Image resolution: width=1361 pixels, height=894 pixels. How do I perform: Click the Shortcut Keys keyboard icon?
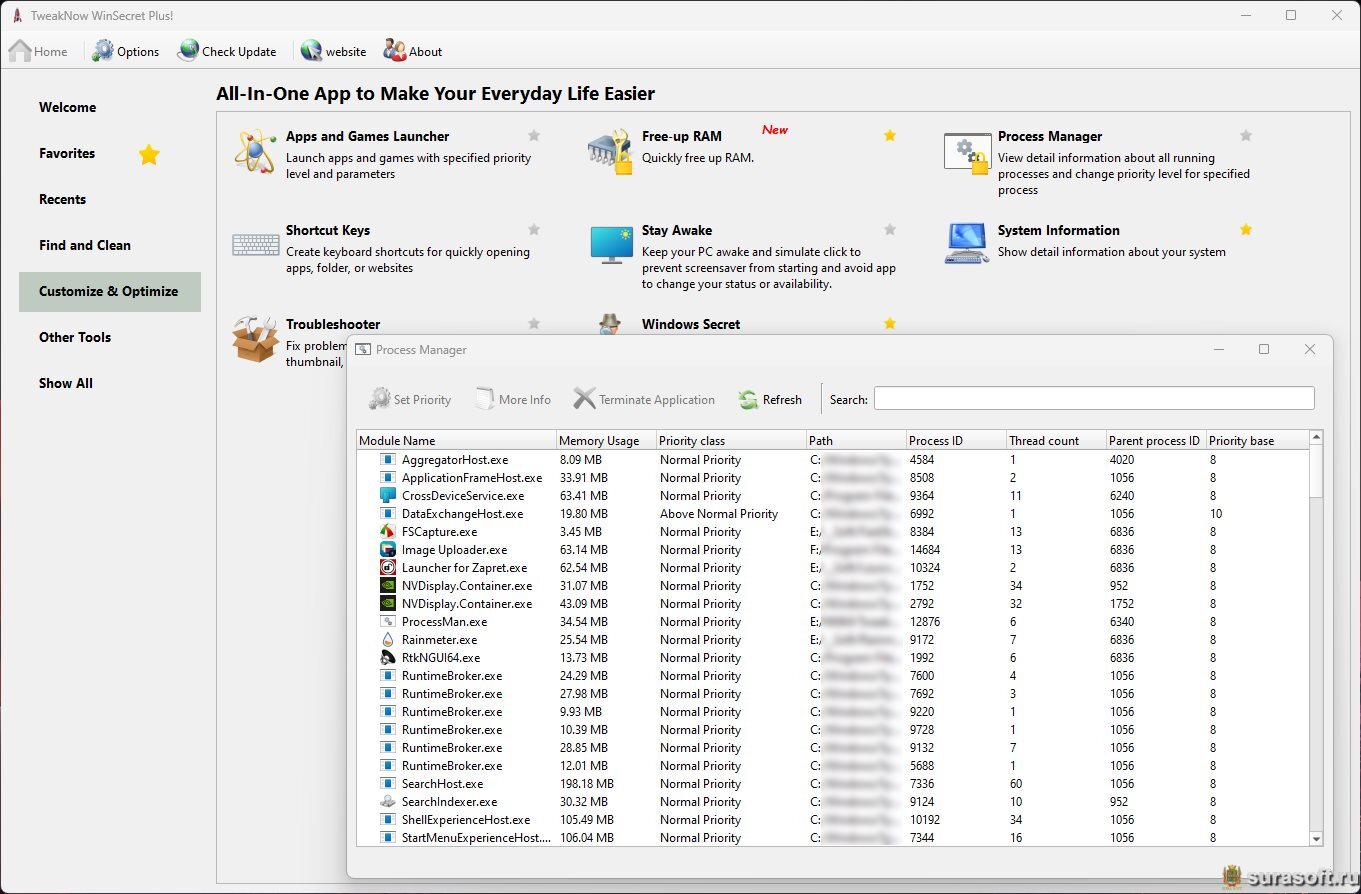[x=256, y=244]
